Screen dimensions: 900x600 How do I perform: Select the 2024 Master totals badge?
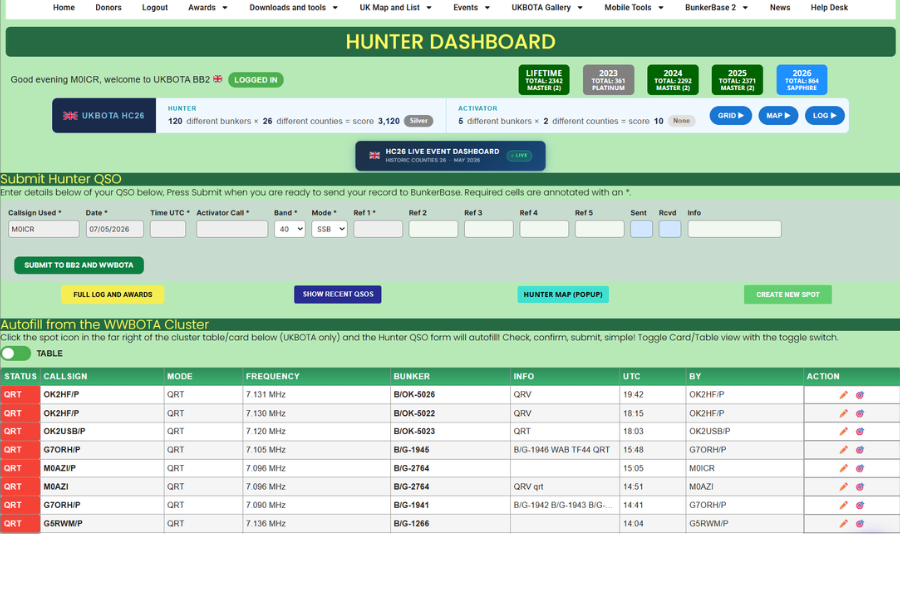pos(673,80)
